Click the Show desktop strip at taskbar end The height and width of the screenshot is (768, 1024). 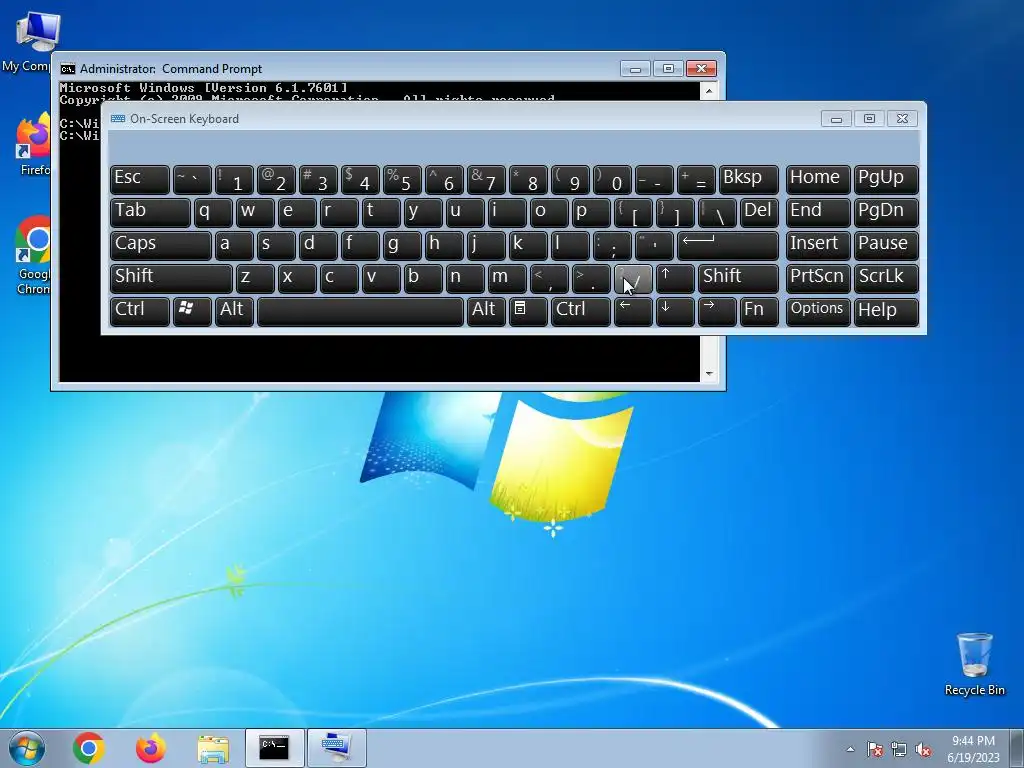[x=1017, y=748]
